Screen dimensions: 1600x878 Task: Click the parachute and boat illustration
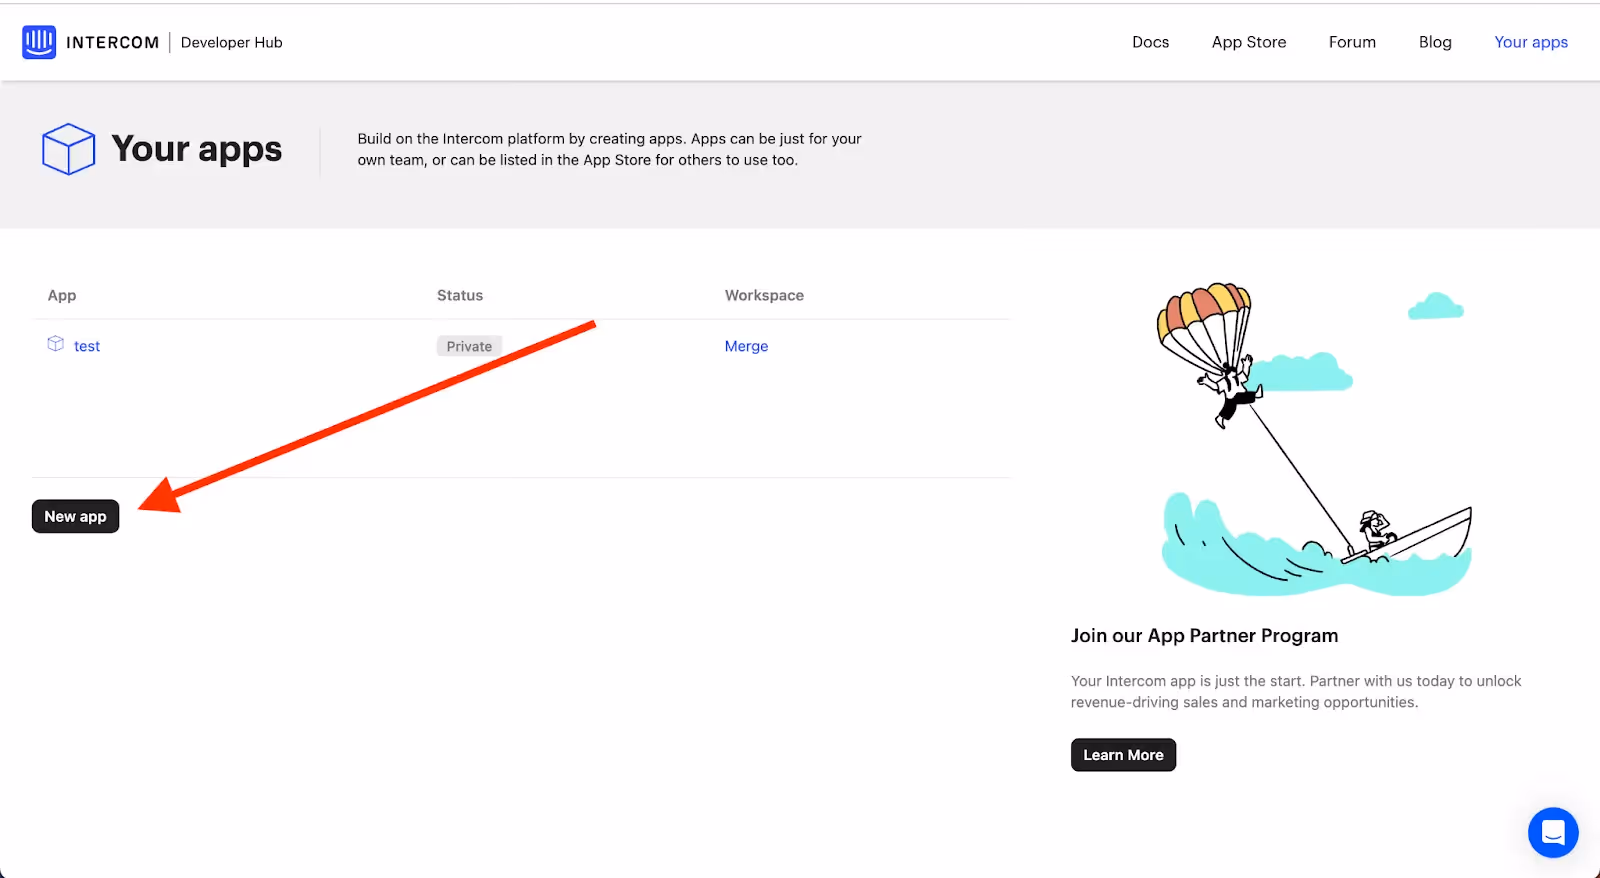(1315, 439)
